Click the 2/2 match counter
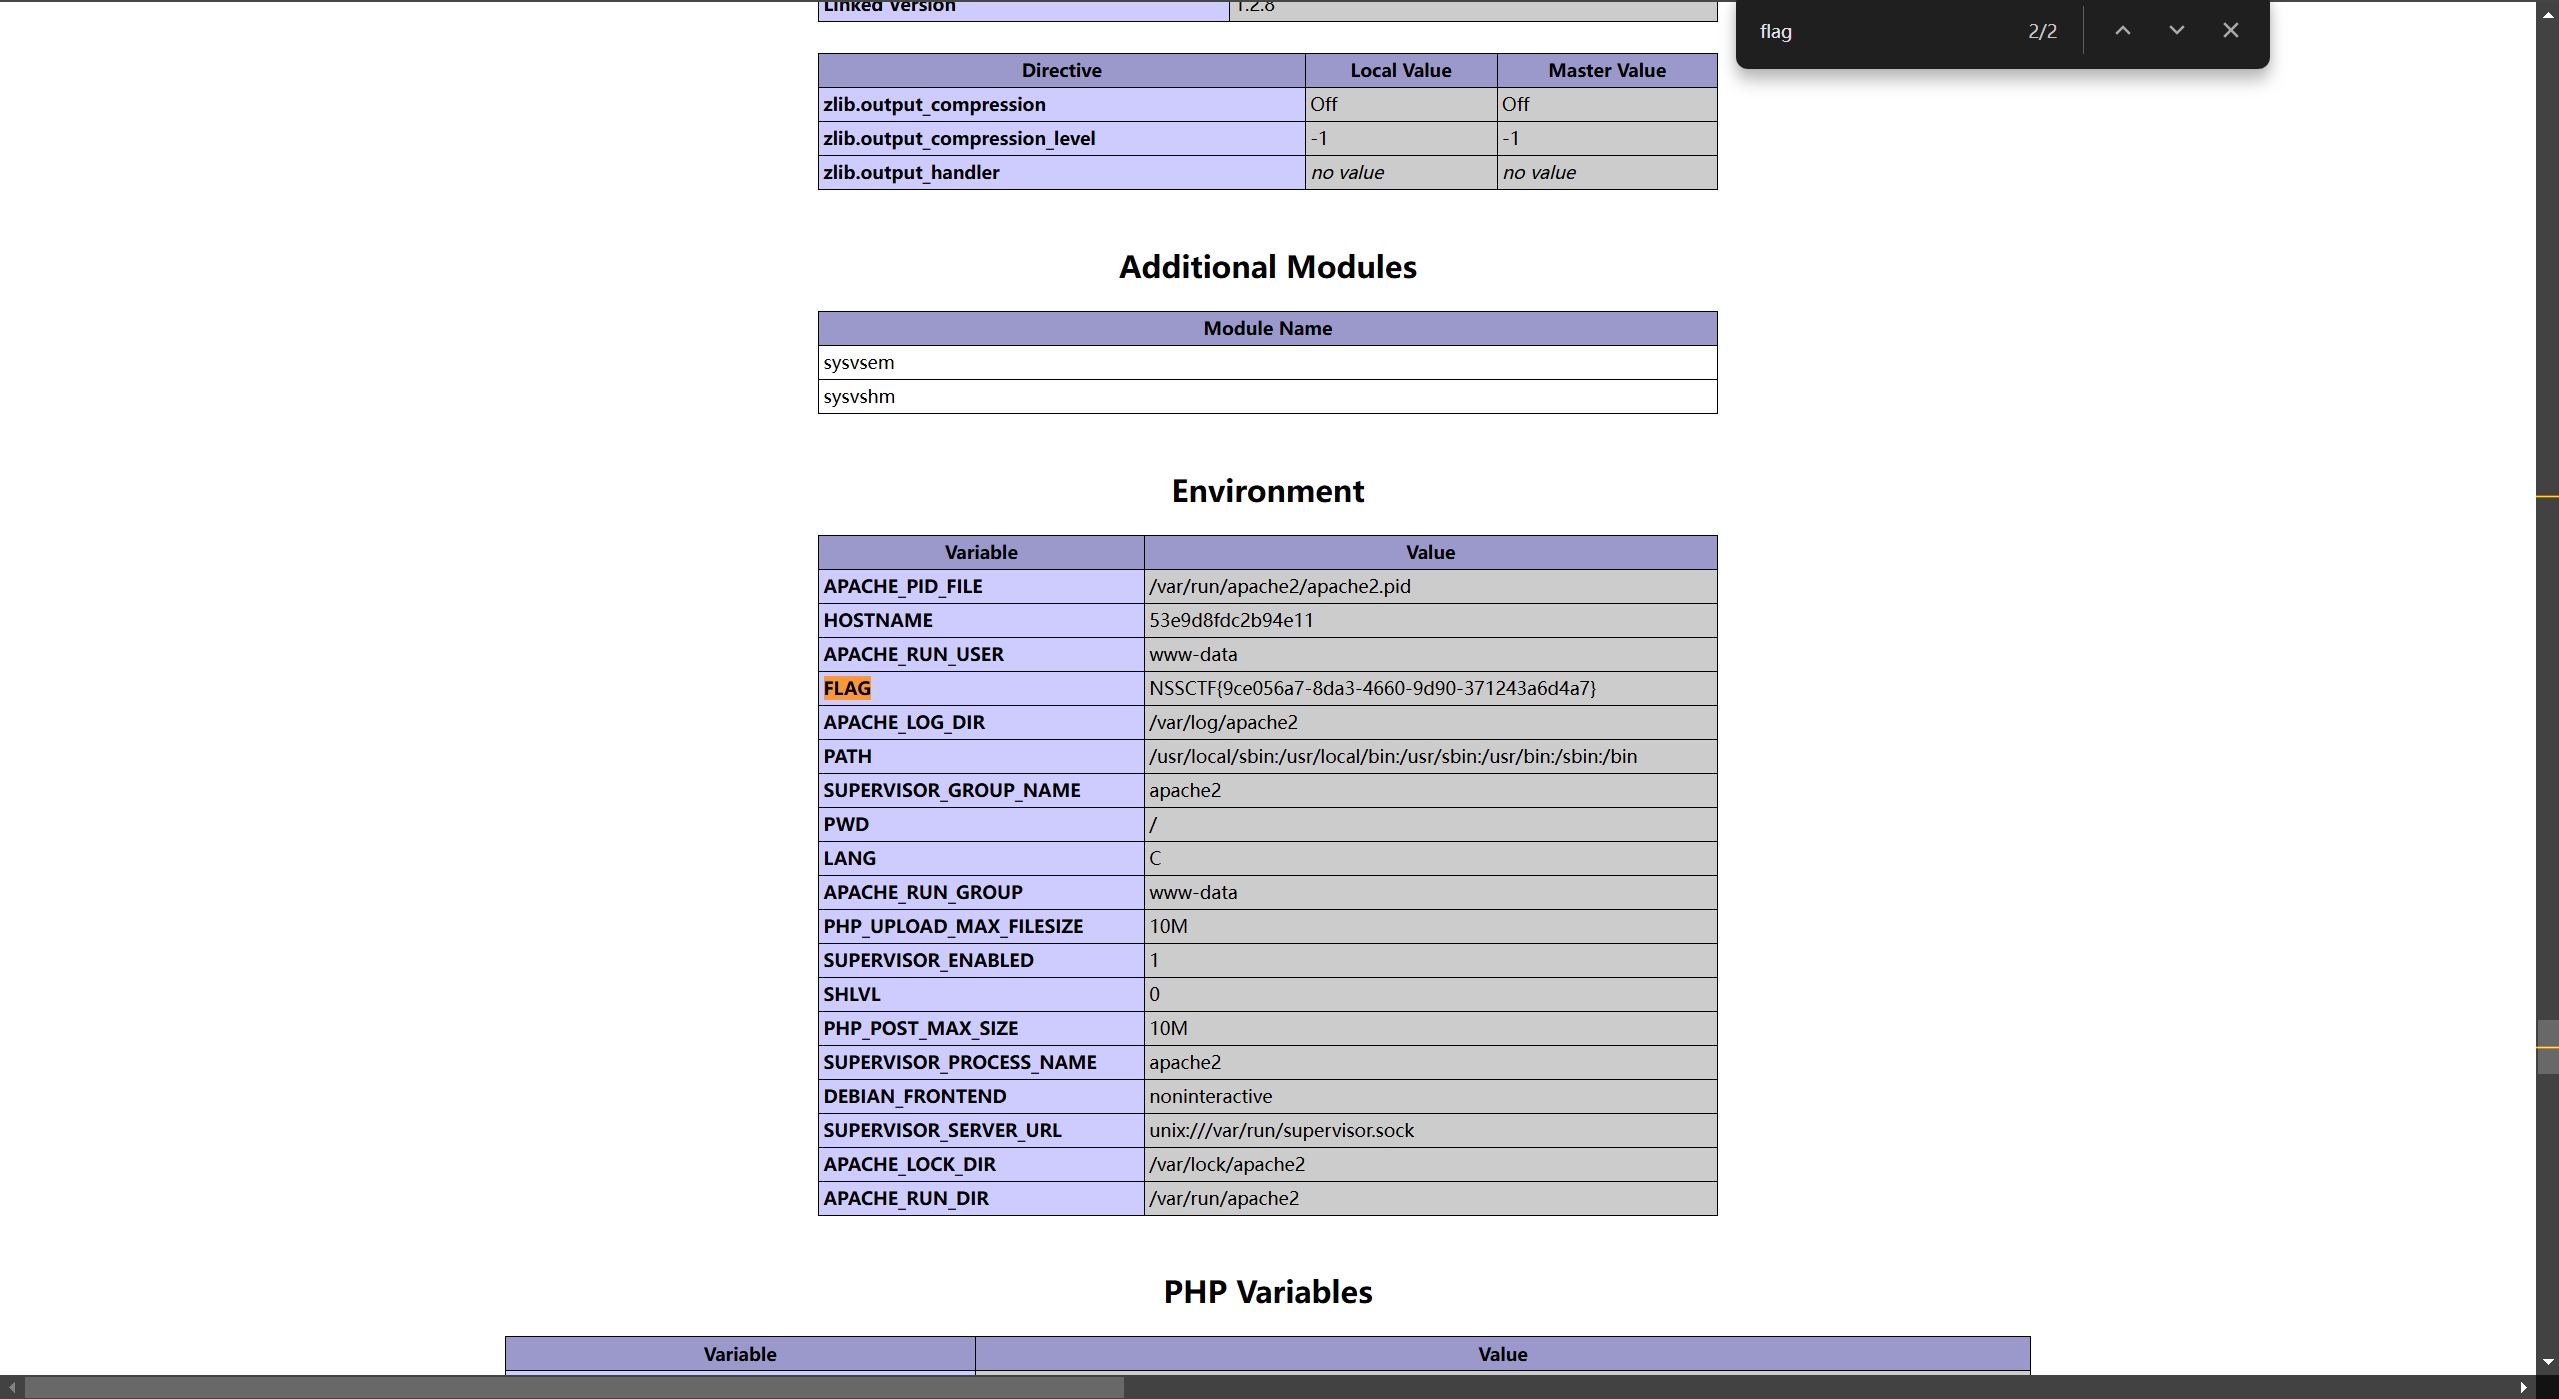The height and width of the screenshot is (1399, 2559). [2042, 31]
